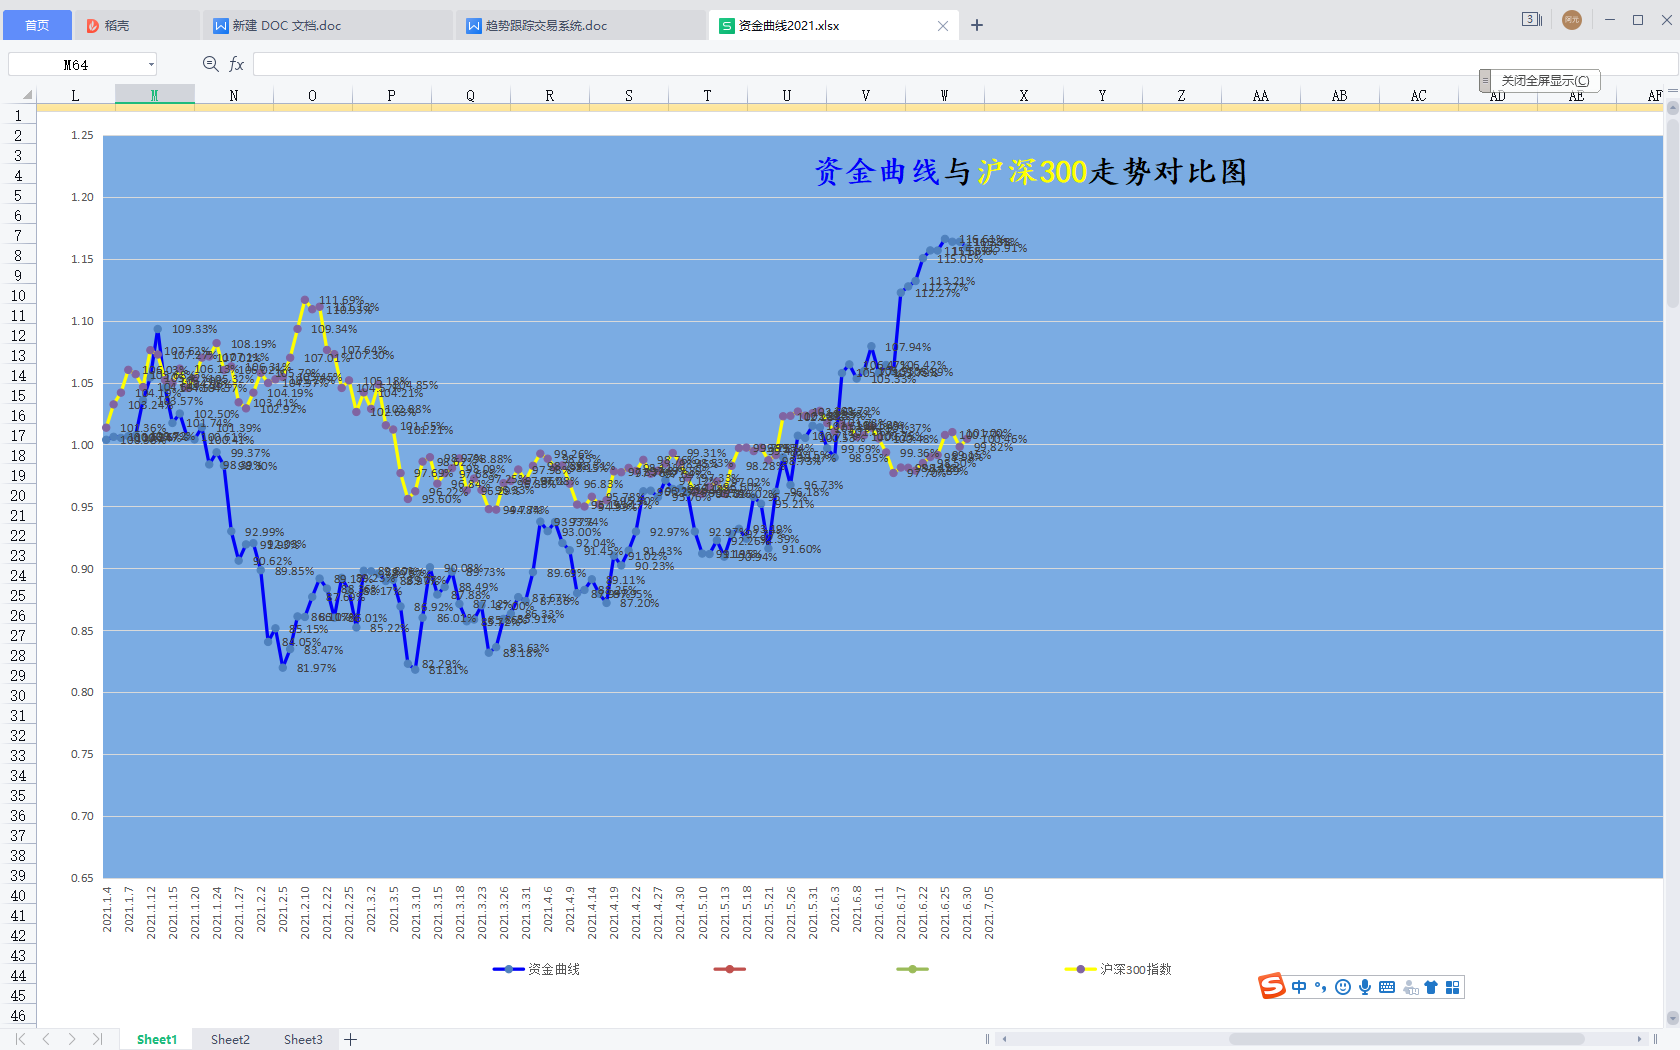The height and width of the screenshot is (1050, 1680).
Task: Jump to the last sheet arrow
Action: [x=97, y=1040]
